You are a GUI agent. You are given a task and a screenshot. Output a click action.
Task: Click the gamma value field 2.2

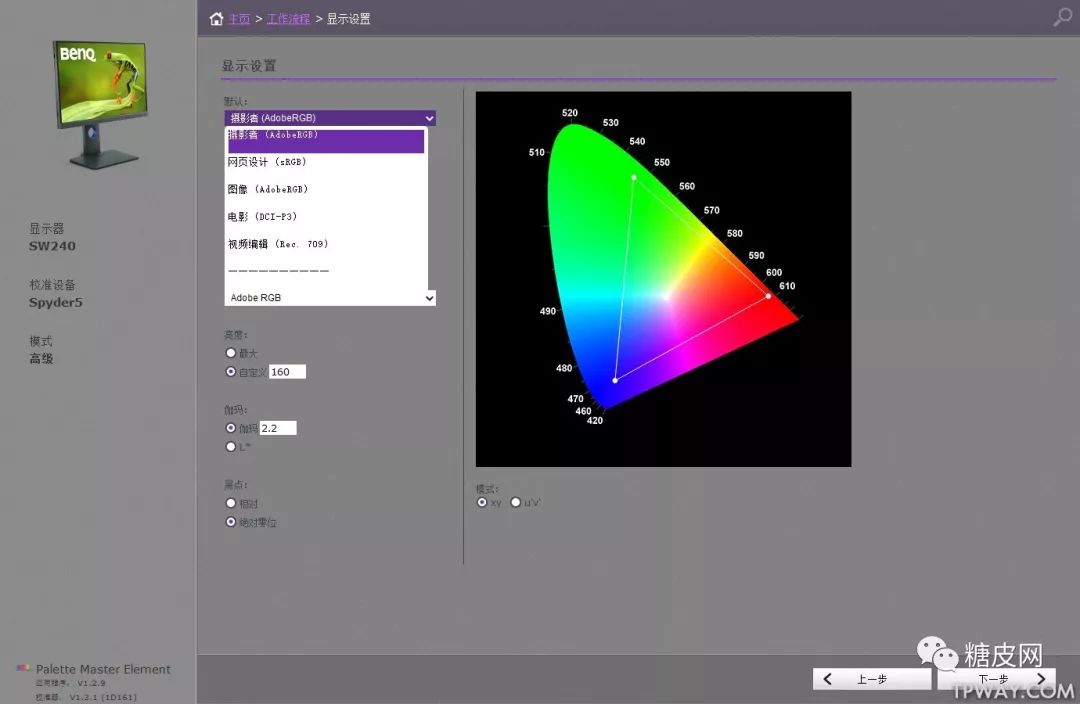point(278,428)
